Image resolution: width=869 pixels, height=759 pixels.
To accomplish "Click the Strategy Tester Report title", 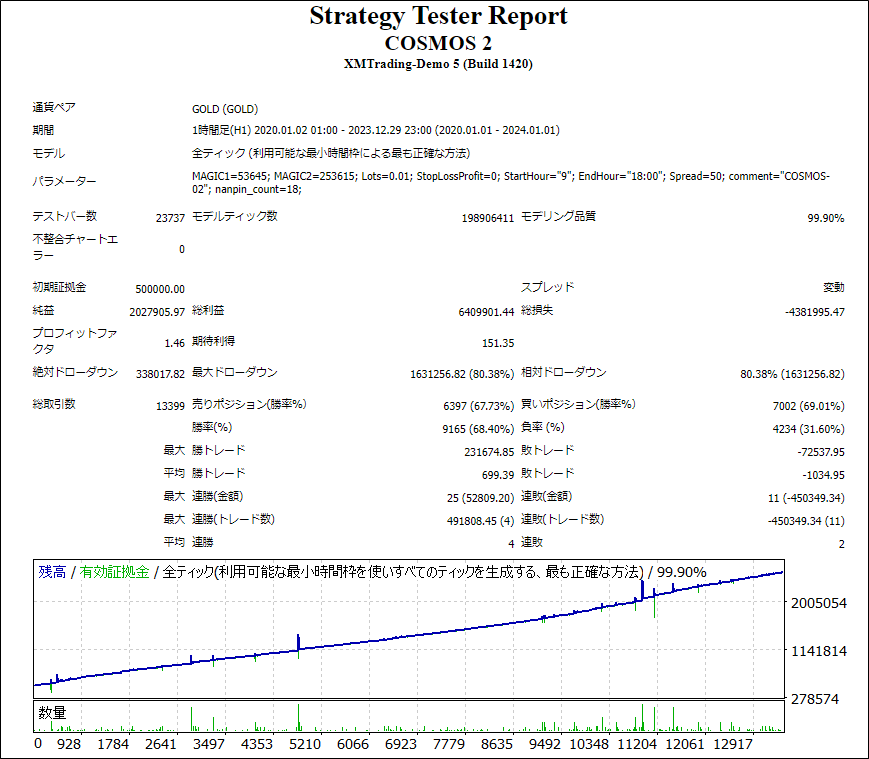I will [438, 16].
